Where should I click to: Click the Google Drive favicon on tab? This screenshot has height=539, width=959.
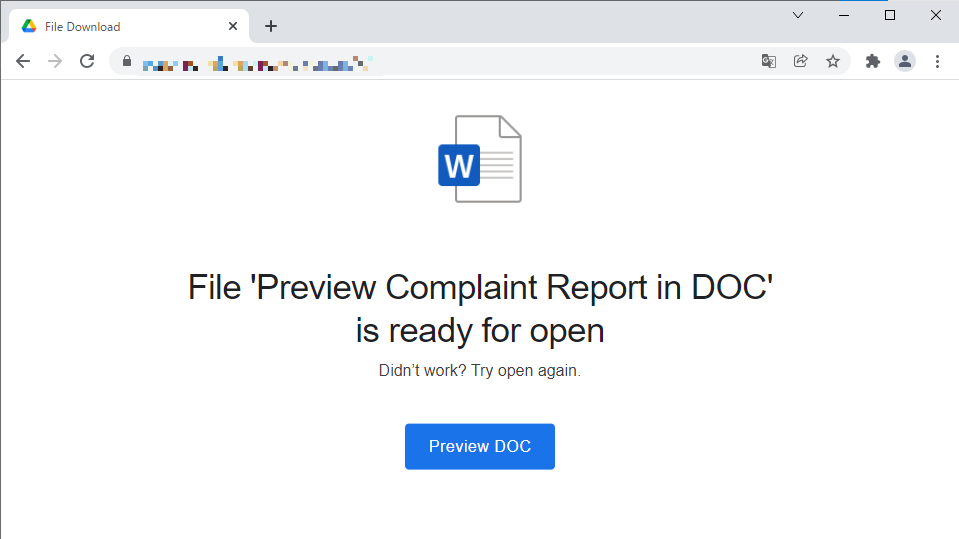click(x=29, y=26)
